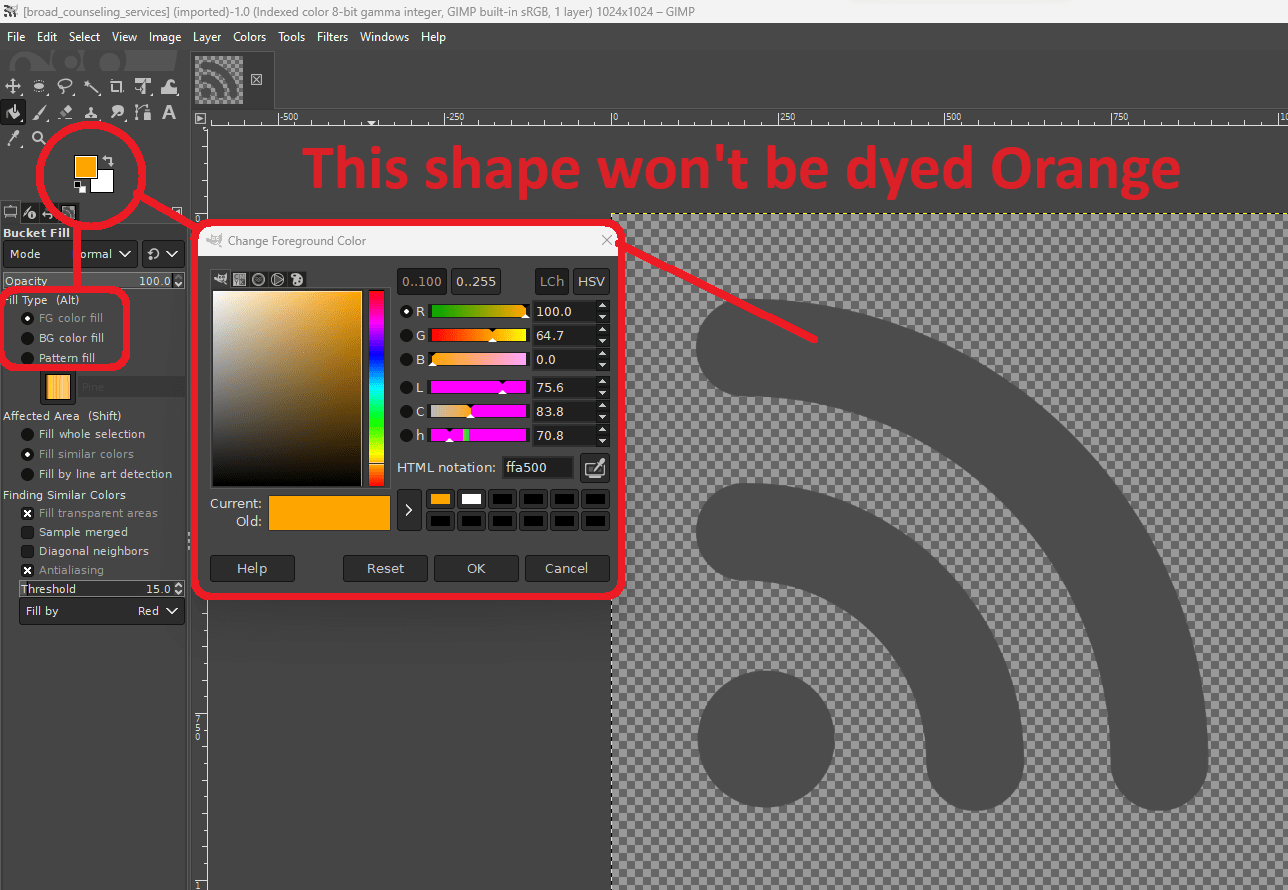The image size is (1288, 890).
Task: Select the Free Select lasso tool
Action: (65, 87)
